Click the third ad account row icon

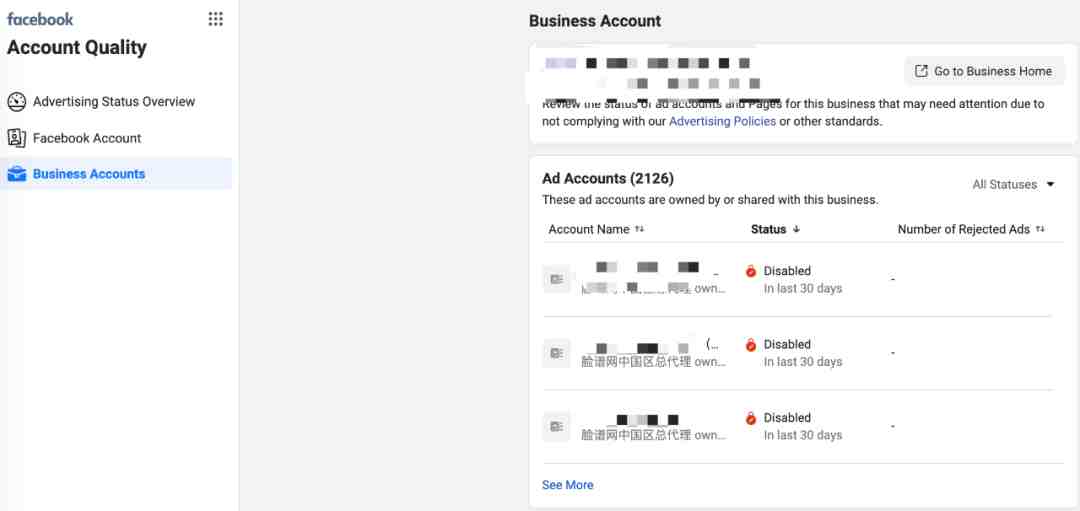pos(556,426)
